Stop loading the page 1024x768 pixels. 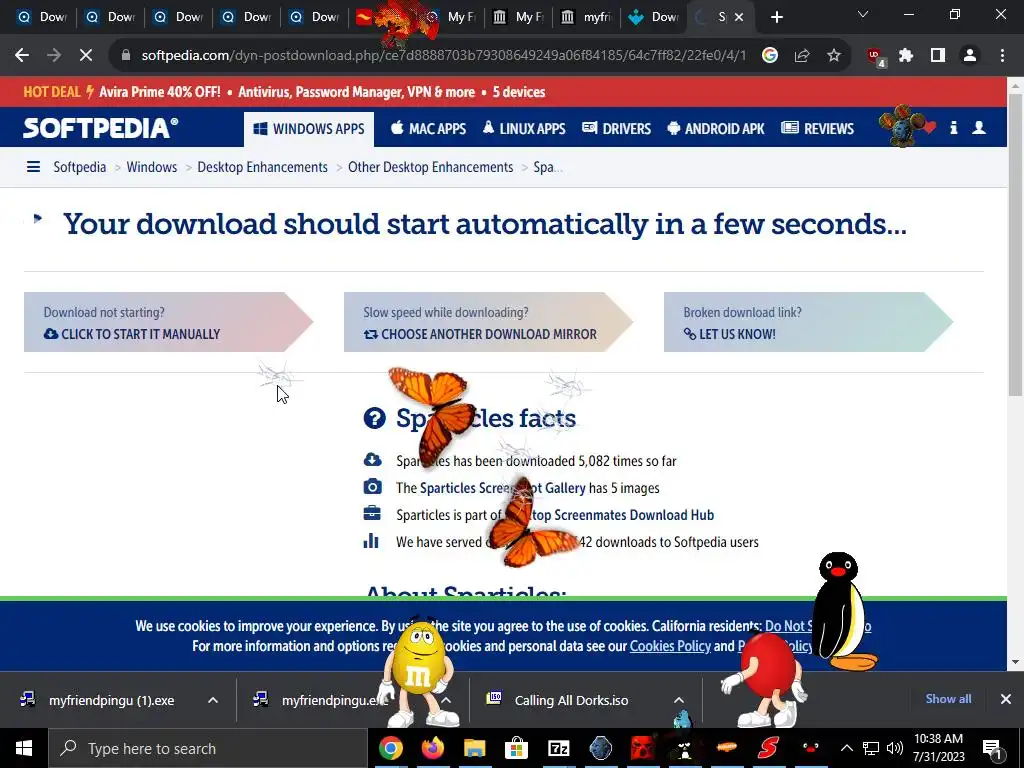(x=86, y=56)
